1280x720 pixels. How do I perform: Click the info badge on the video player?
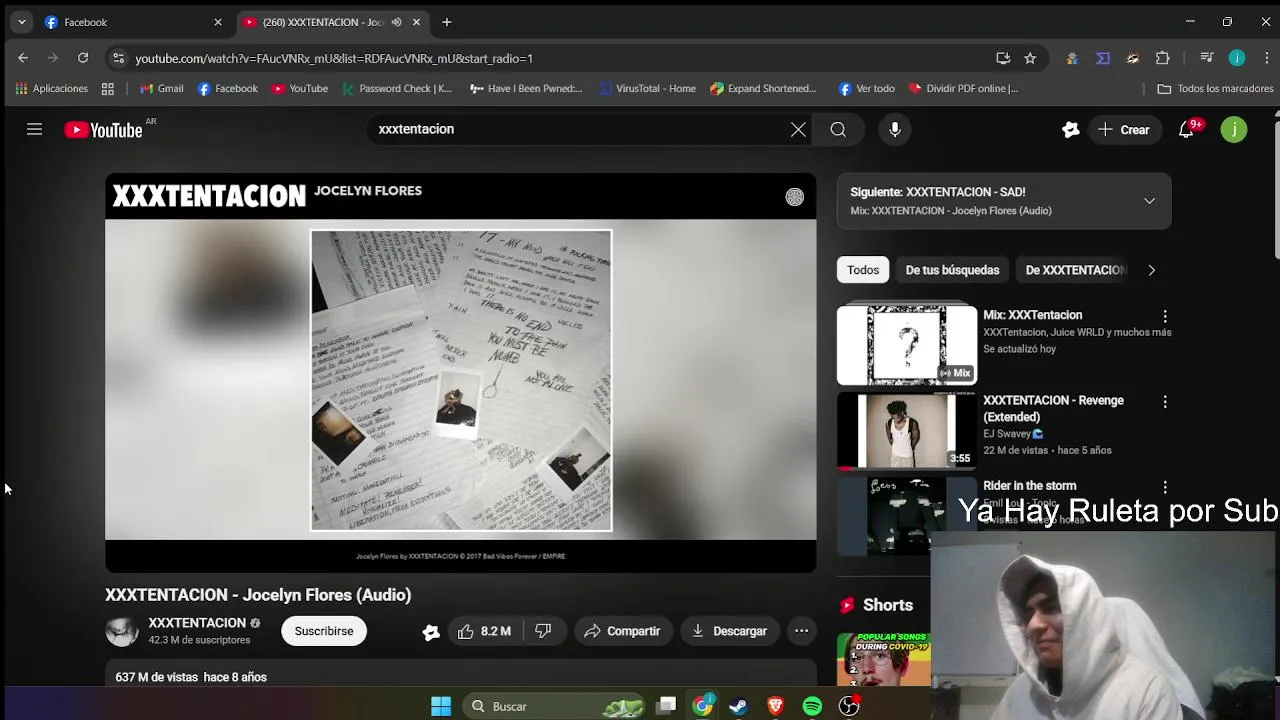(x=794, y=197)
